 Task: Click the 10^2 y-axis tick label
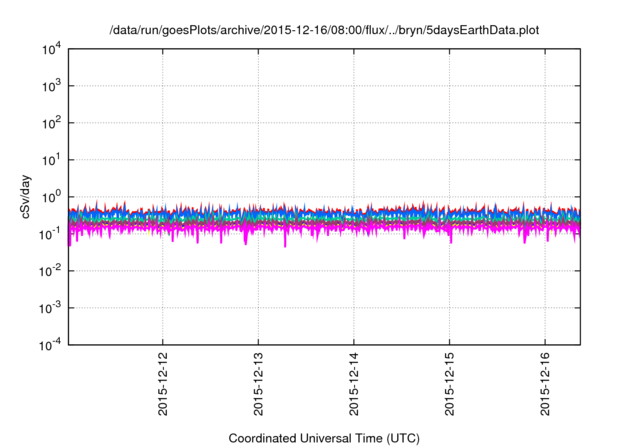[x=51, y=123]
